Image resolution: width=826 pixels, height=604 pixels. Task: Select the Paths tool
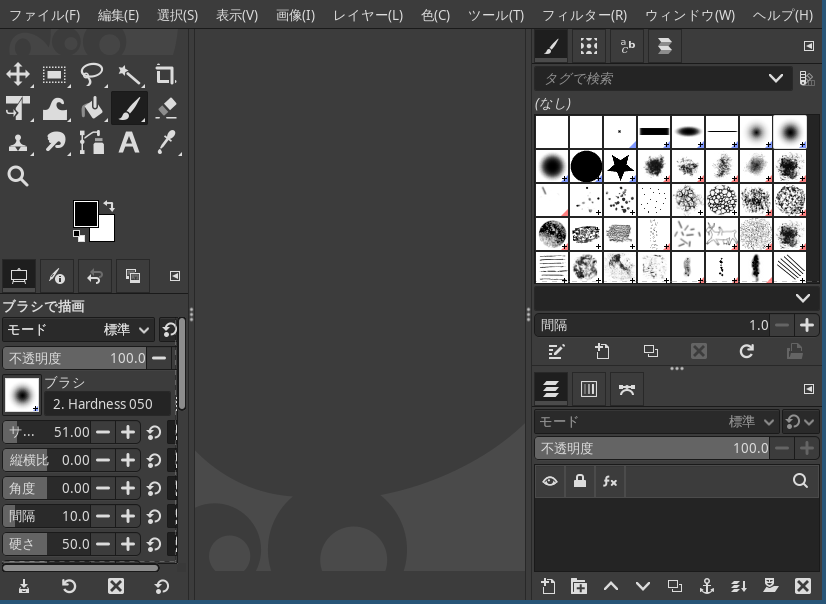point(92,143)
